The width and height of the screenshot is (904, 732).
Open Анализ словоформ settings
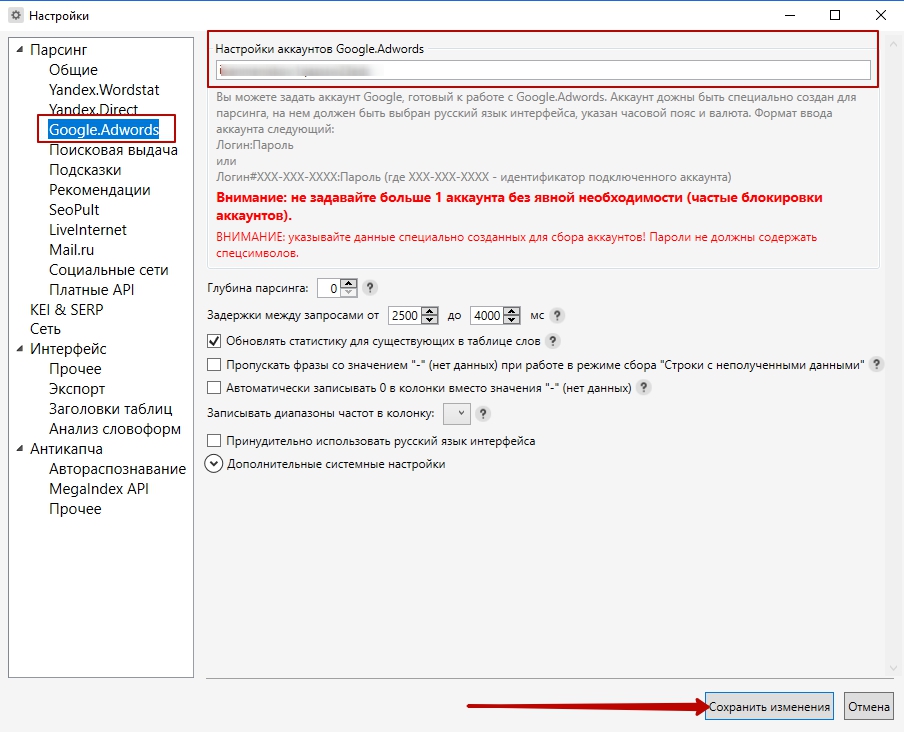[115, 429]
